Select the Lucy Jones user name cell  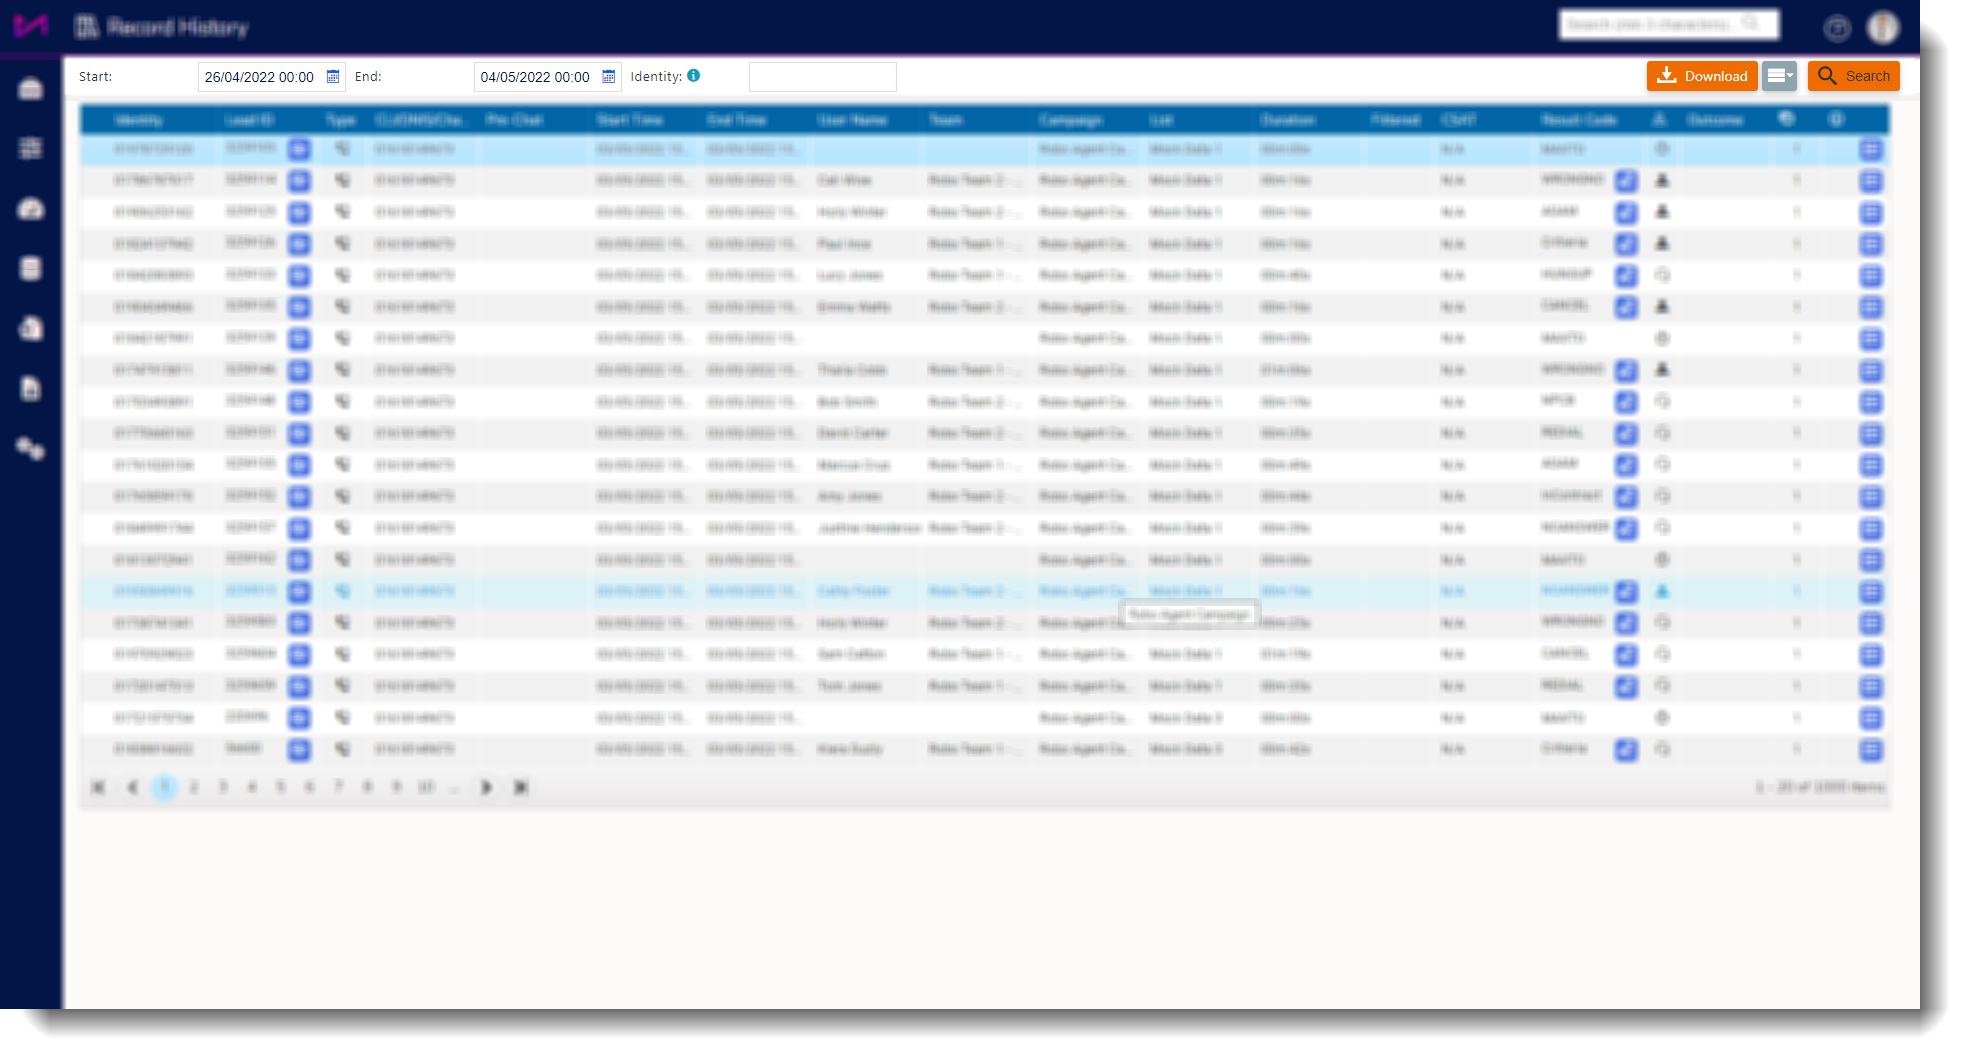click(x=850, y=275)
